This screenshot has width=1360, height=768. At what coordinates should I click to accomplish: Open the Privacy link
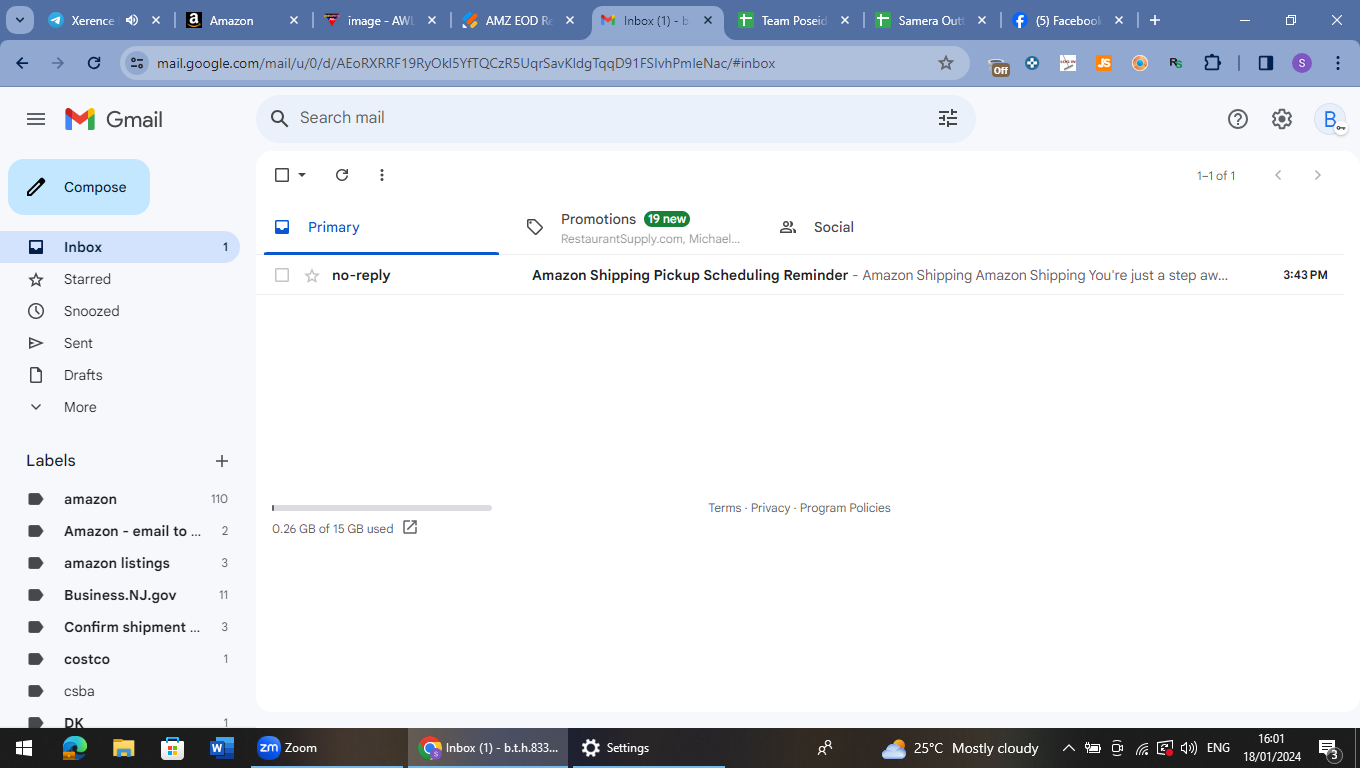tap(770, 508)
